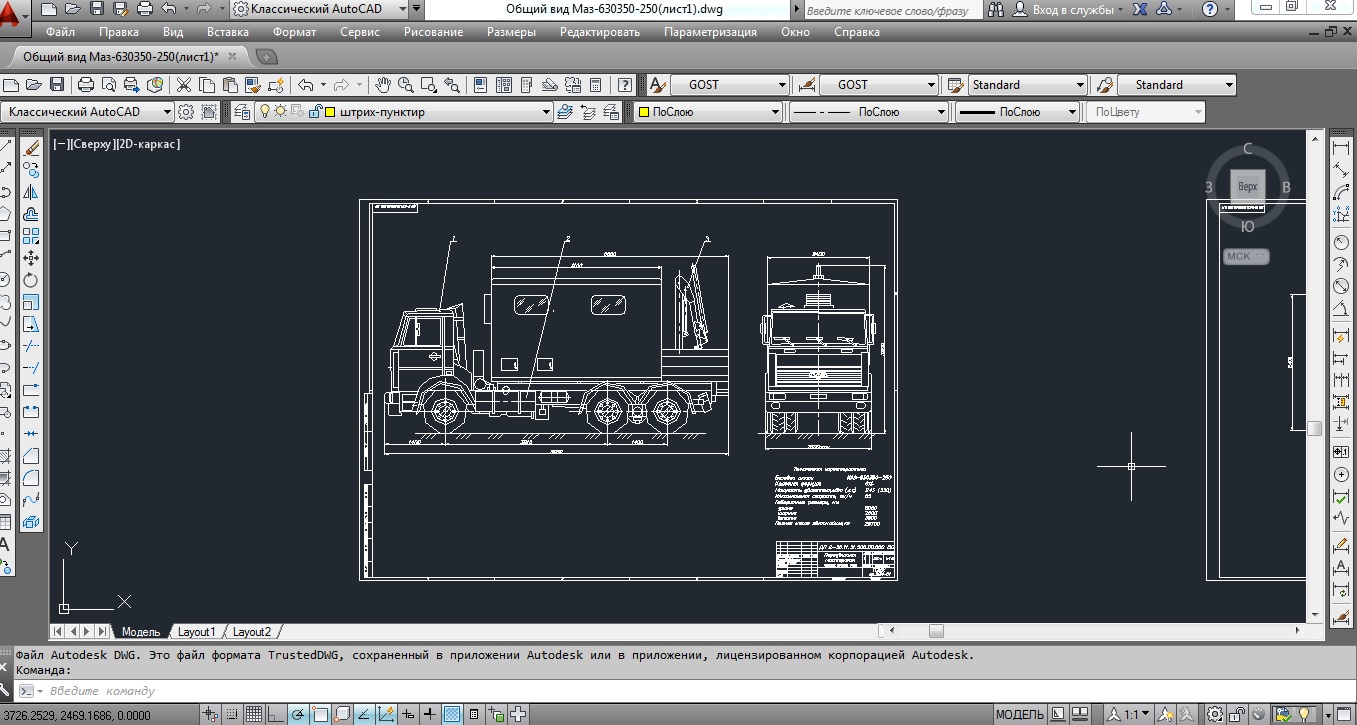Open the Параметризация menu
The width and height of the screenshot is (1357, 725).
710,32
